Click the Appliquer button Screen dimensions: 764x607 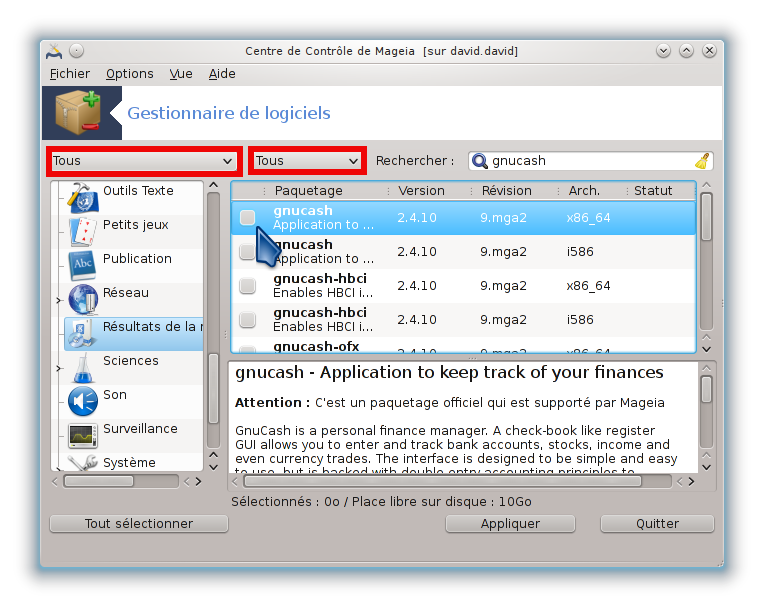510,524
